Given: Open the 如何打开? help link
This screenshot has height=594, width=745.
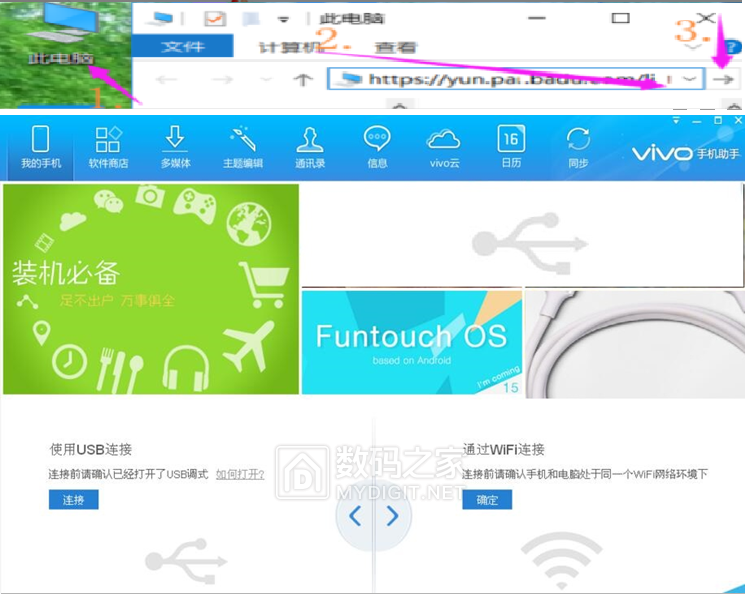Looking at the screenshot, I should point(240,474).
